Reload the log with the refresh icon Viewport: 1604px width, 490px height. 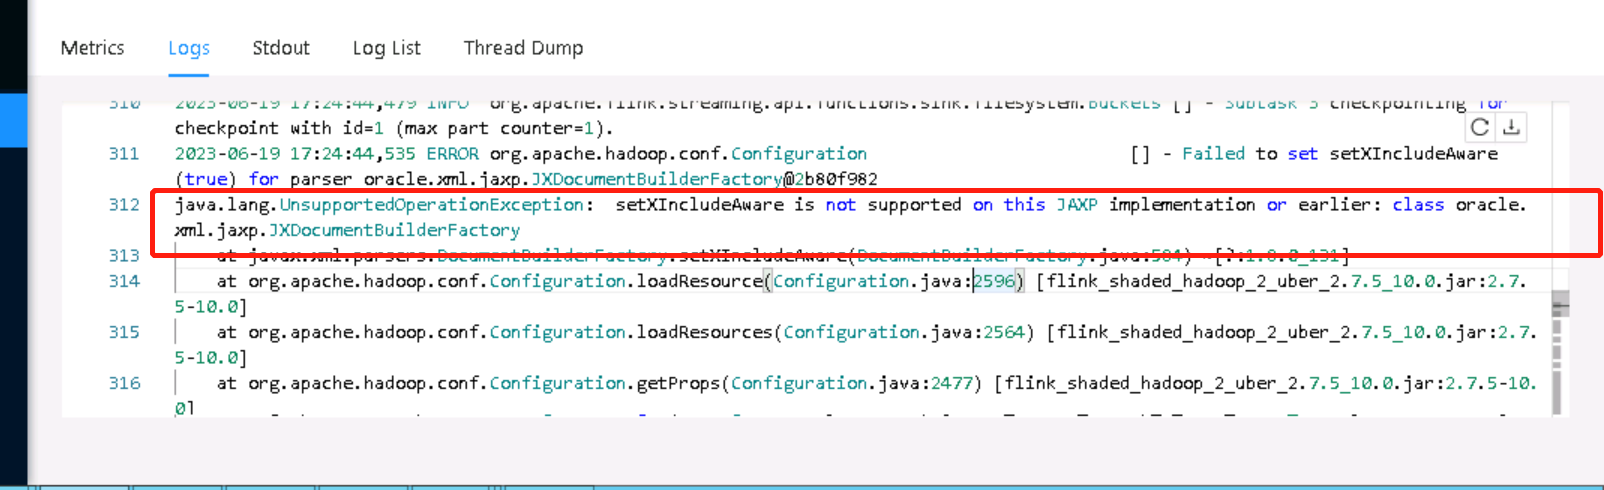(x=1480, y=127)
